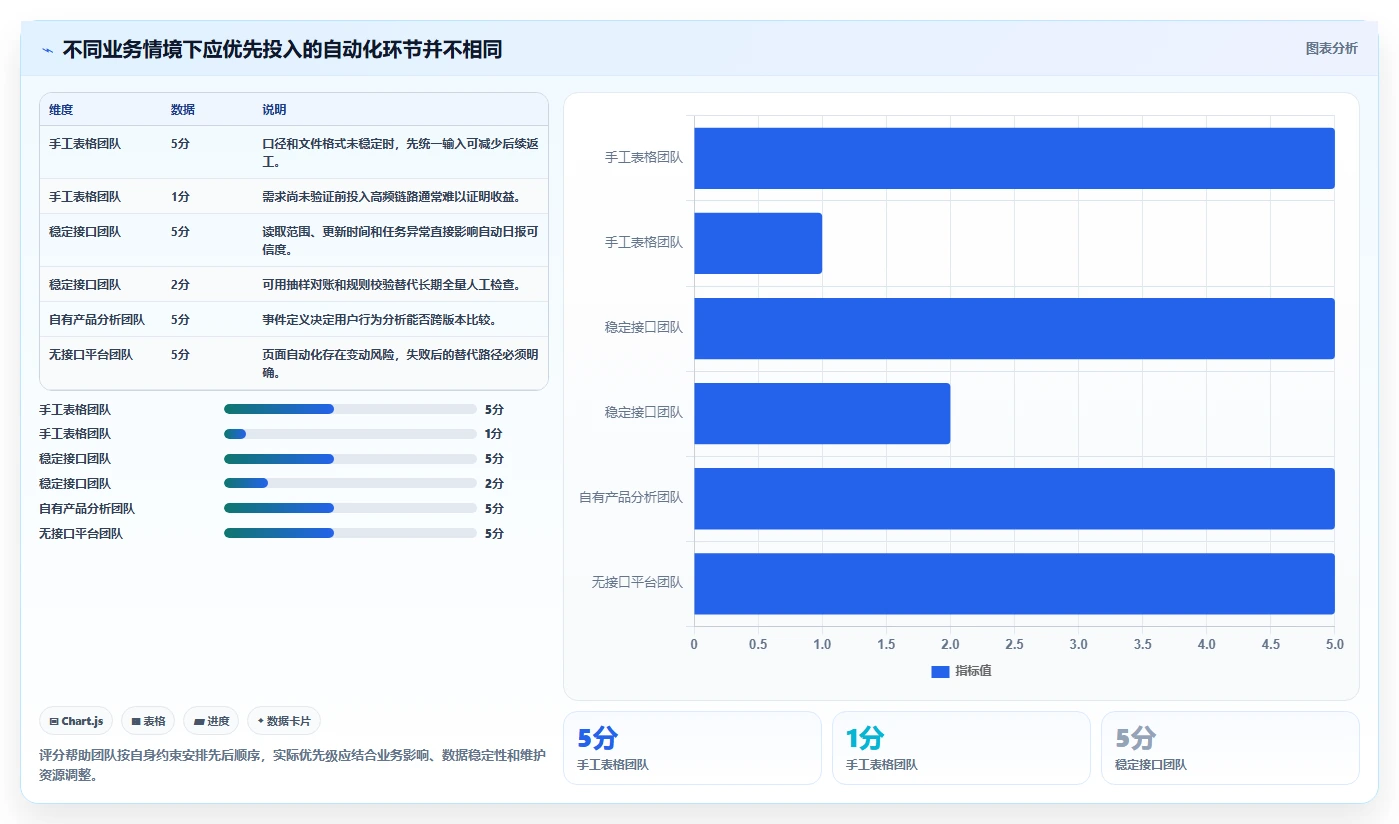Open the blue 5分 手工表格团队 data card
1399x824 pixels.
click(692, 748)
